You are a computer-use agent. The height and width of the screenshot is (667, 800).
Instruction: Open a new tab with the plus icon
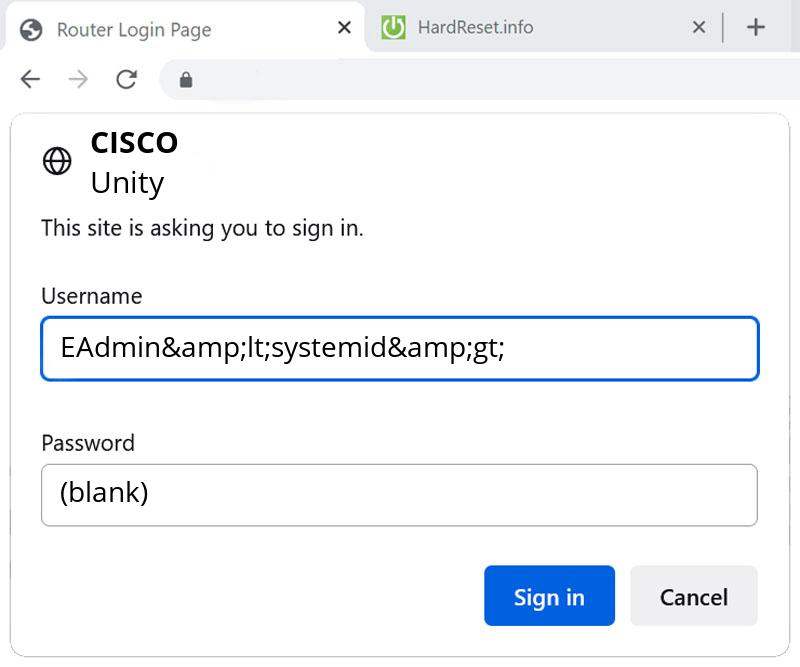coord(757,26)
